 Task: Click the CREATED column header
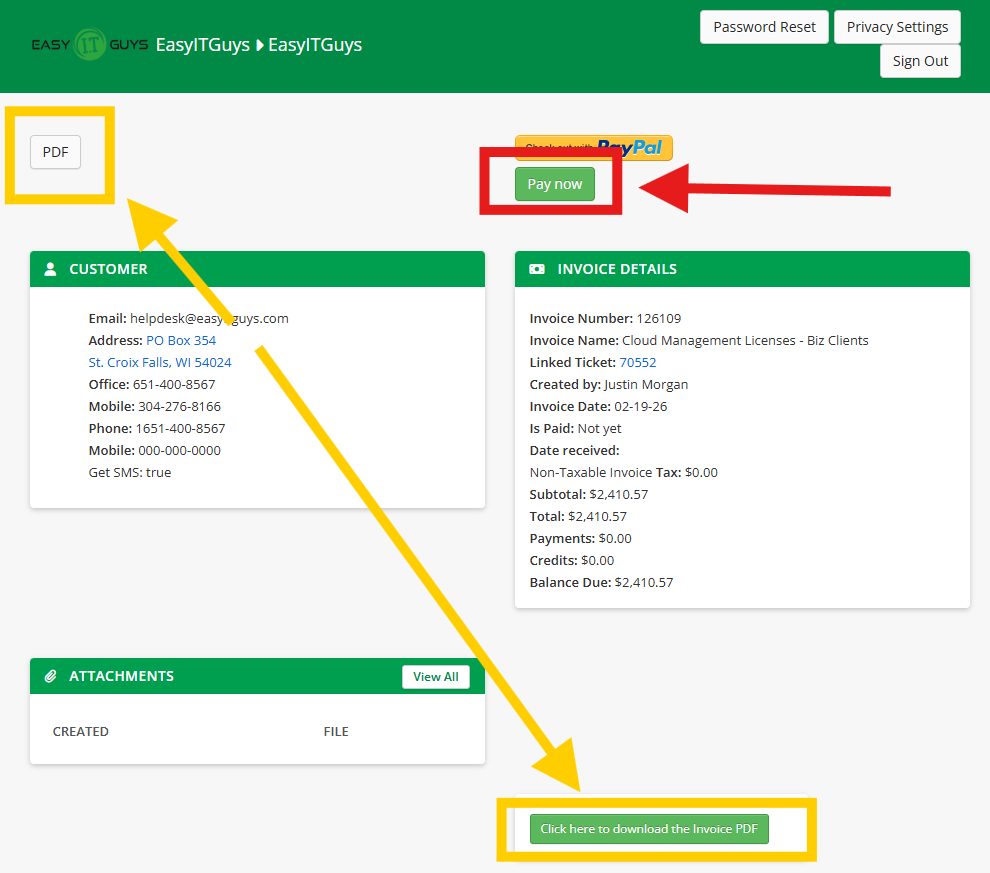tap(81, 732)
